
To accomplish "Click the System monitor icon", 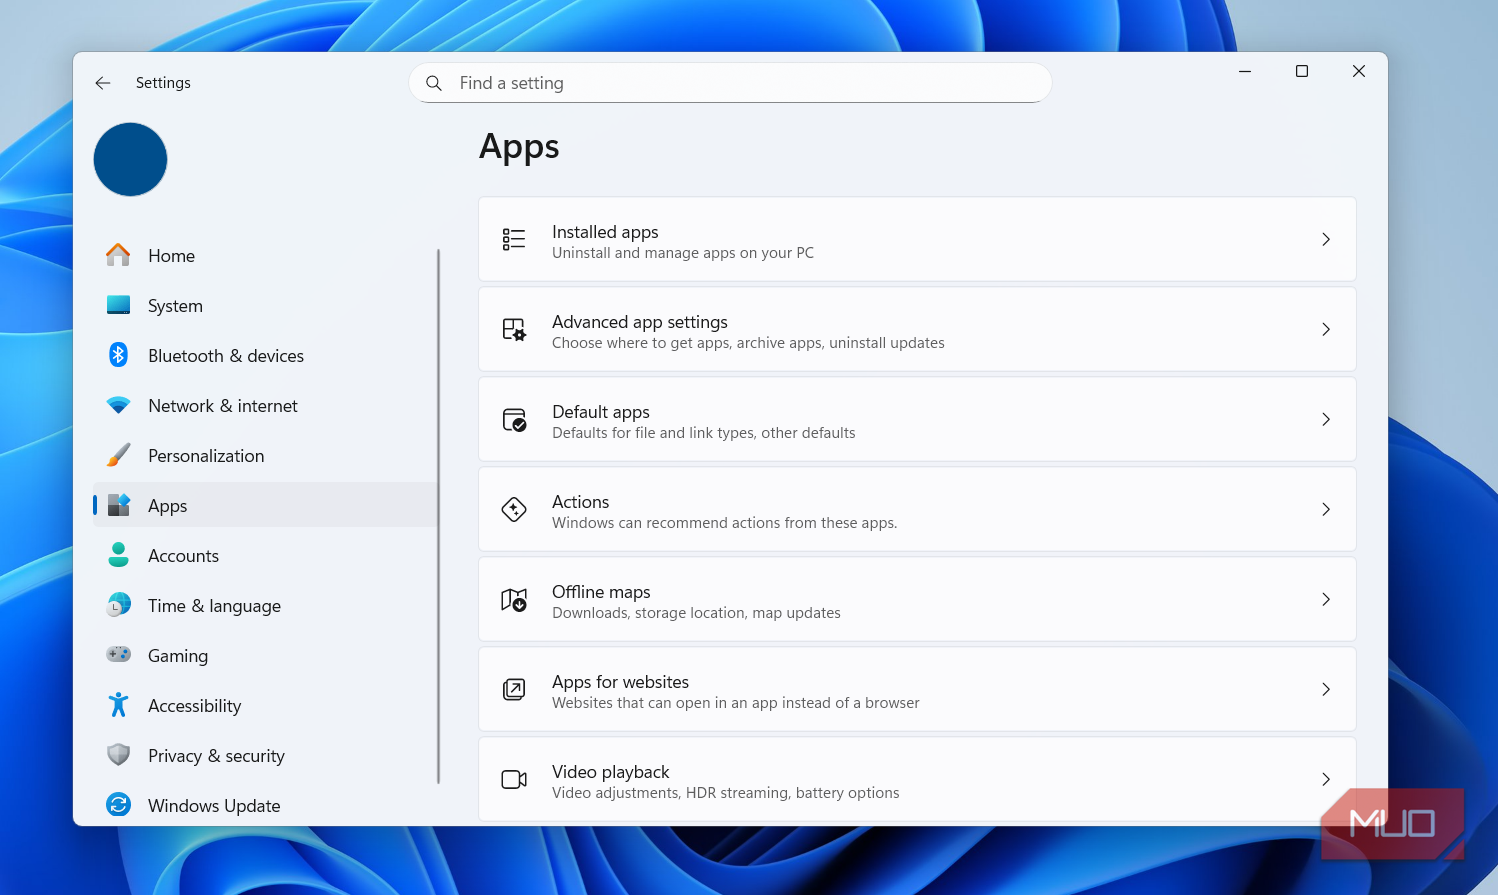I will (x=118, y=305).
